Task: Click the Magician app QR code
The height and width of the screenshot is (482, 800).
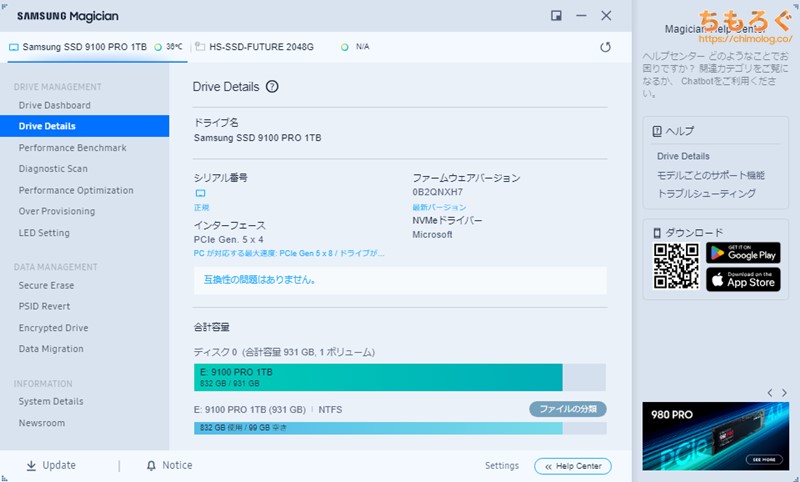Action: click(x=676, y=266)
